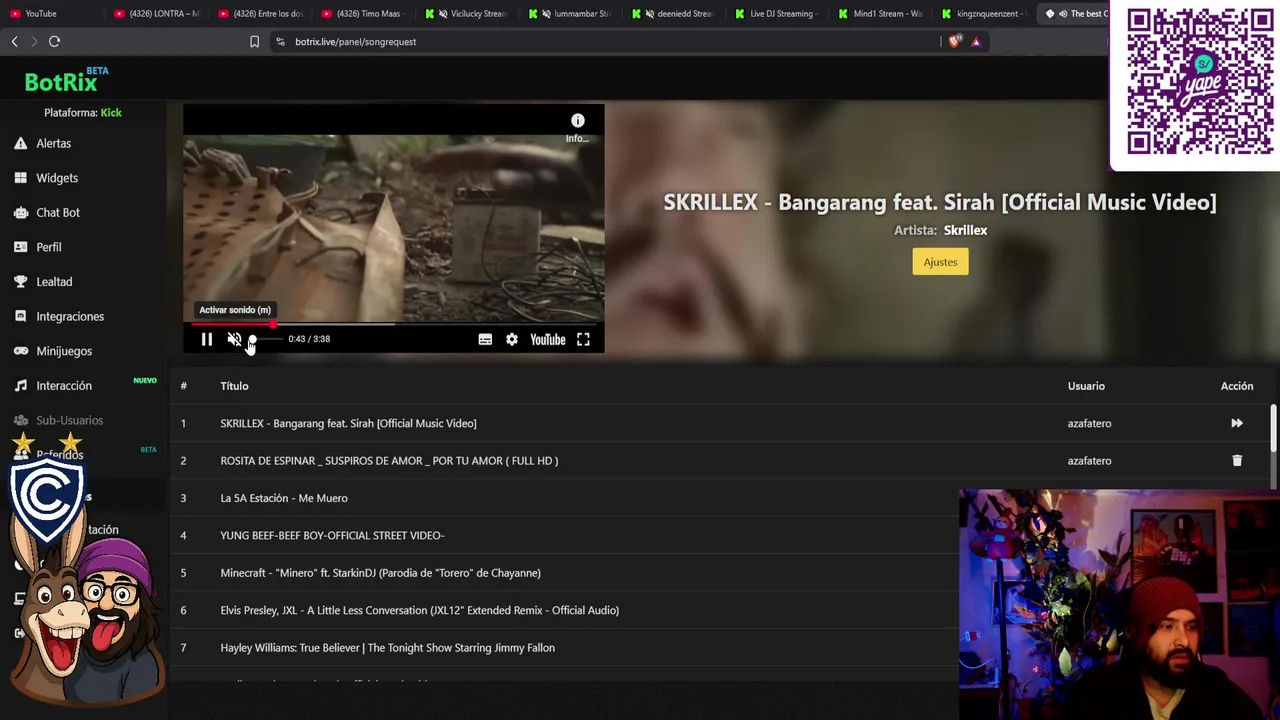1280x720 pixels.
Task: Open the video on YouTube logo
Action: [548, 339]
